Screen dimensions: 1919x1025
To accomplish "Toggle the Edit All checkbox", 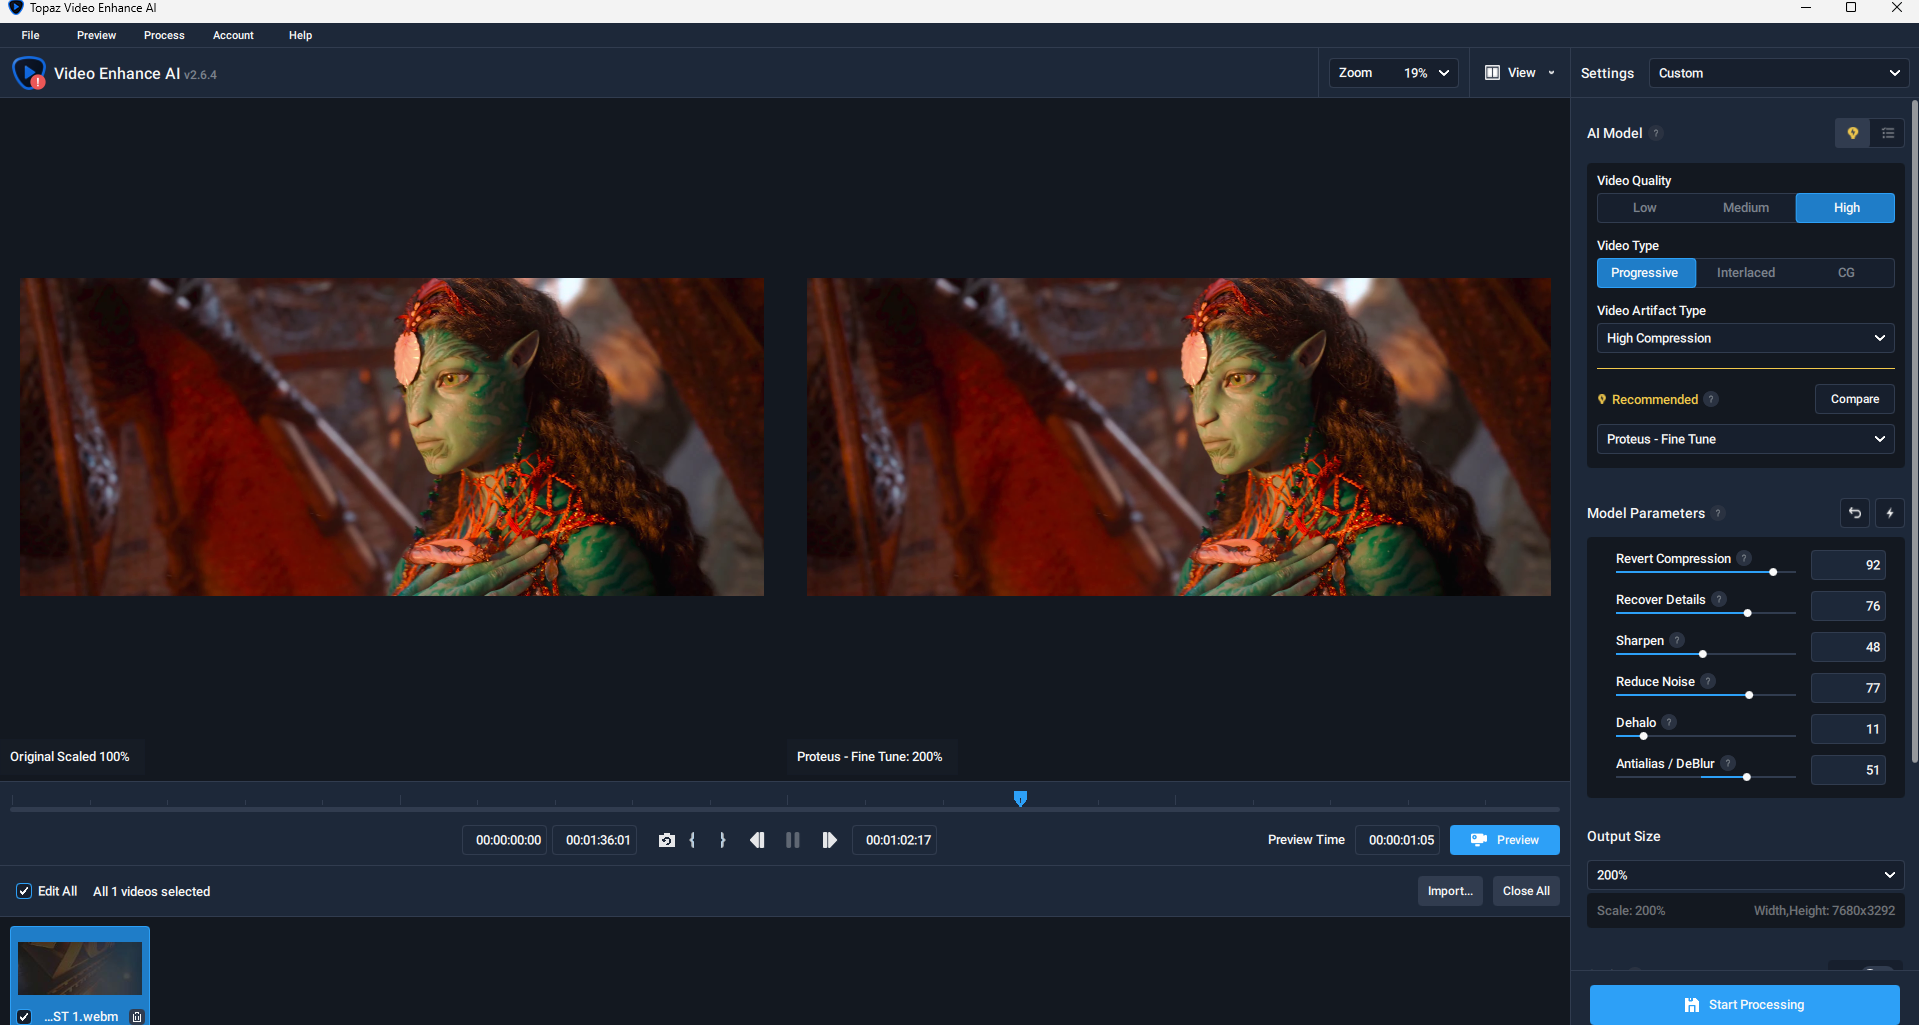I will [24, 891].
